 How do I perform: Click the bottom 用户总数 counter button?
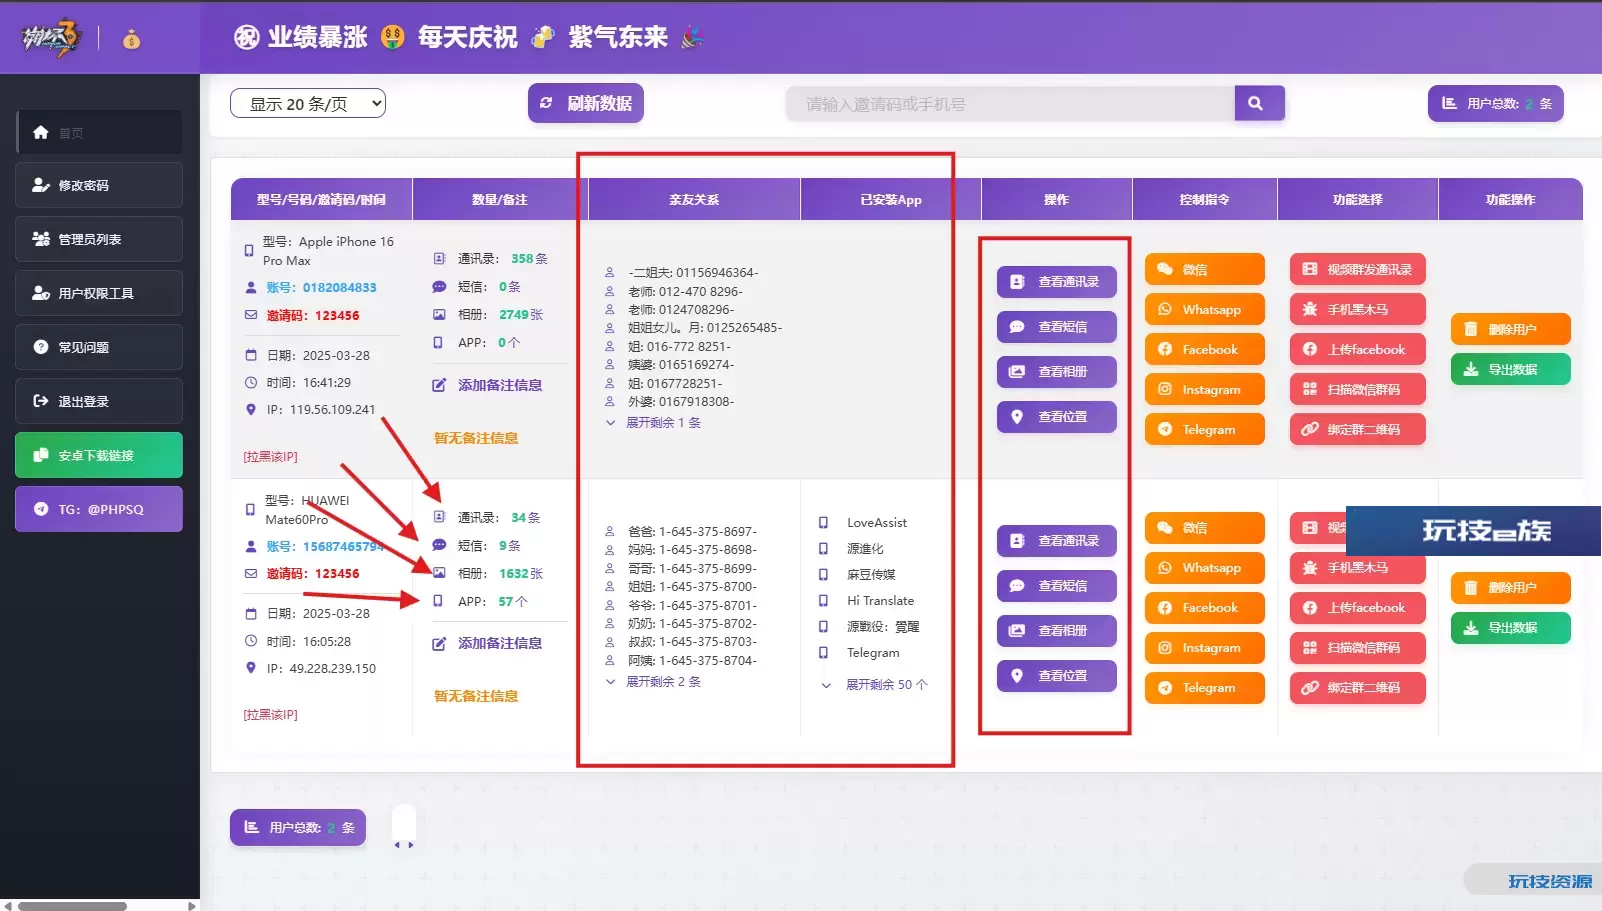coord(298,828)
